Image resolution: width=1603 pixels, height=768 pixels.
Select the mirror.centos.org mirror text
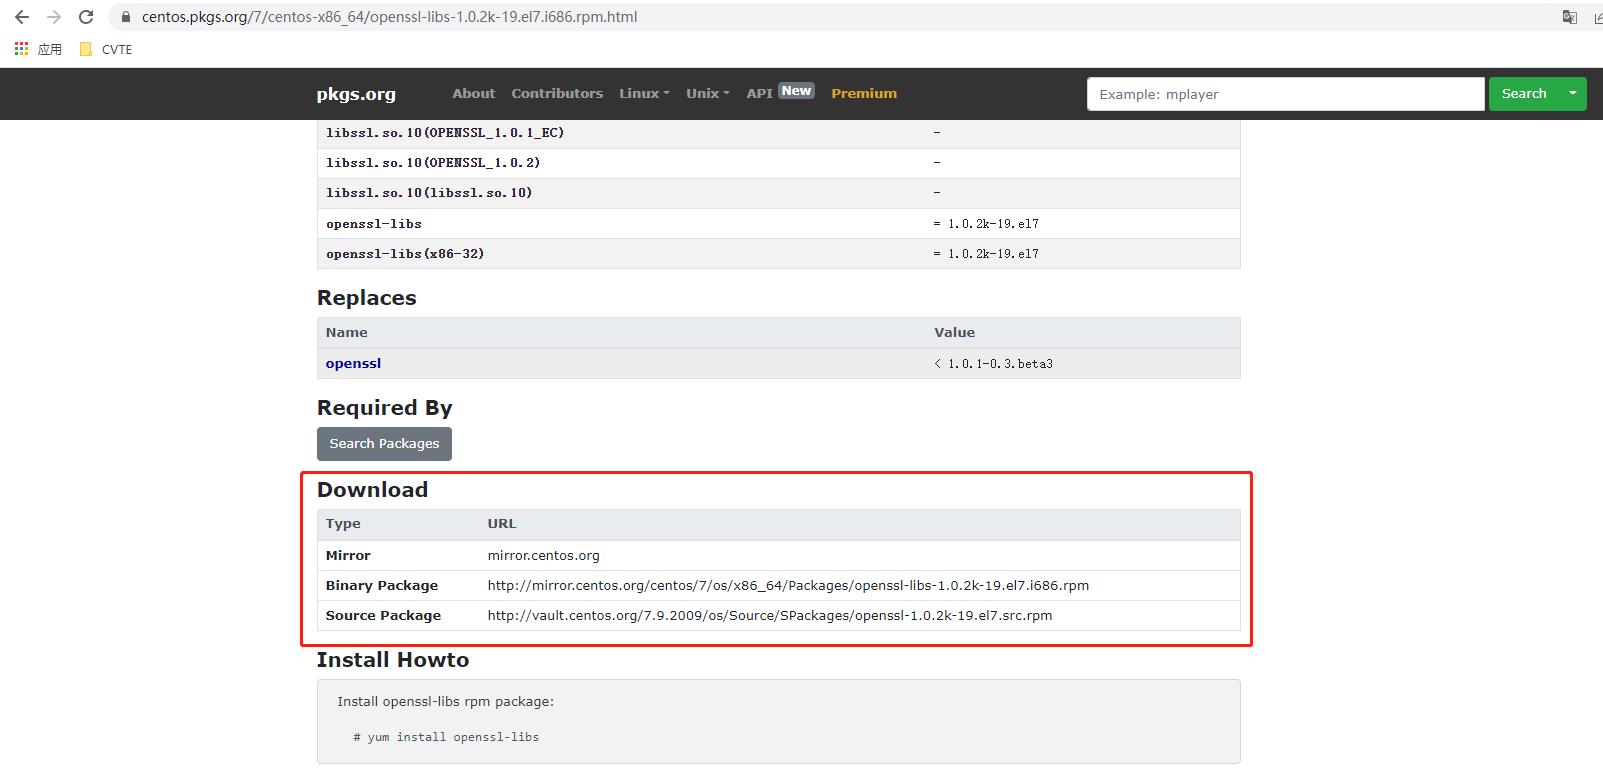pos(543,556)
